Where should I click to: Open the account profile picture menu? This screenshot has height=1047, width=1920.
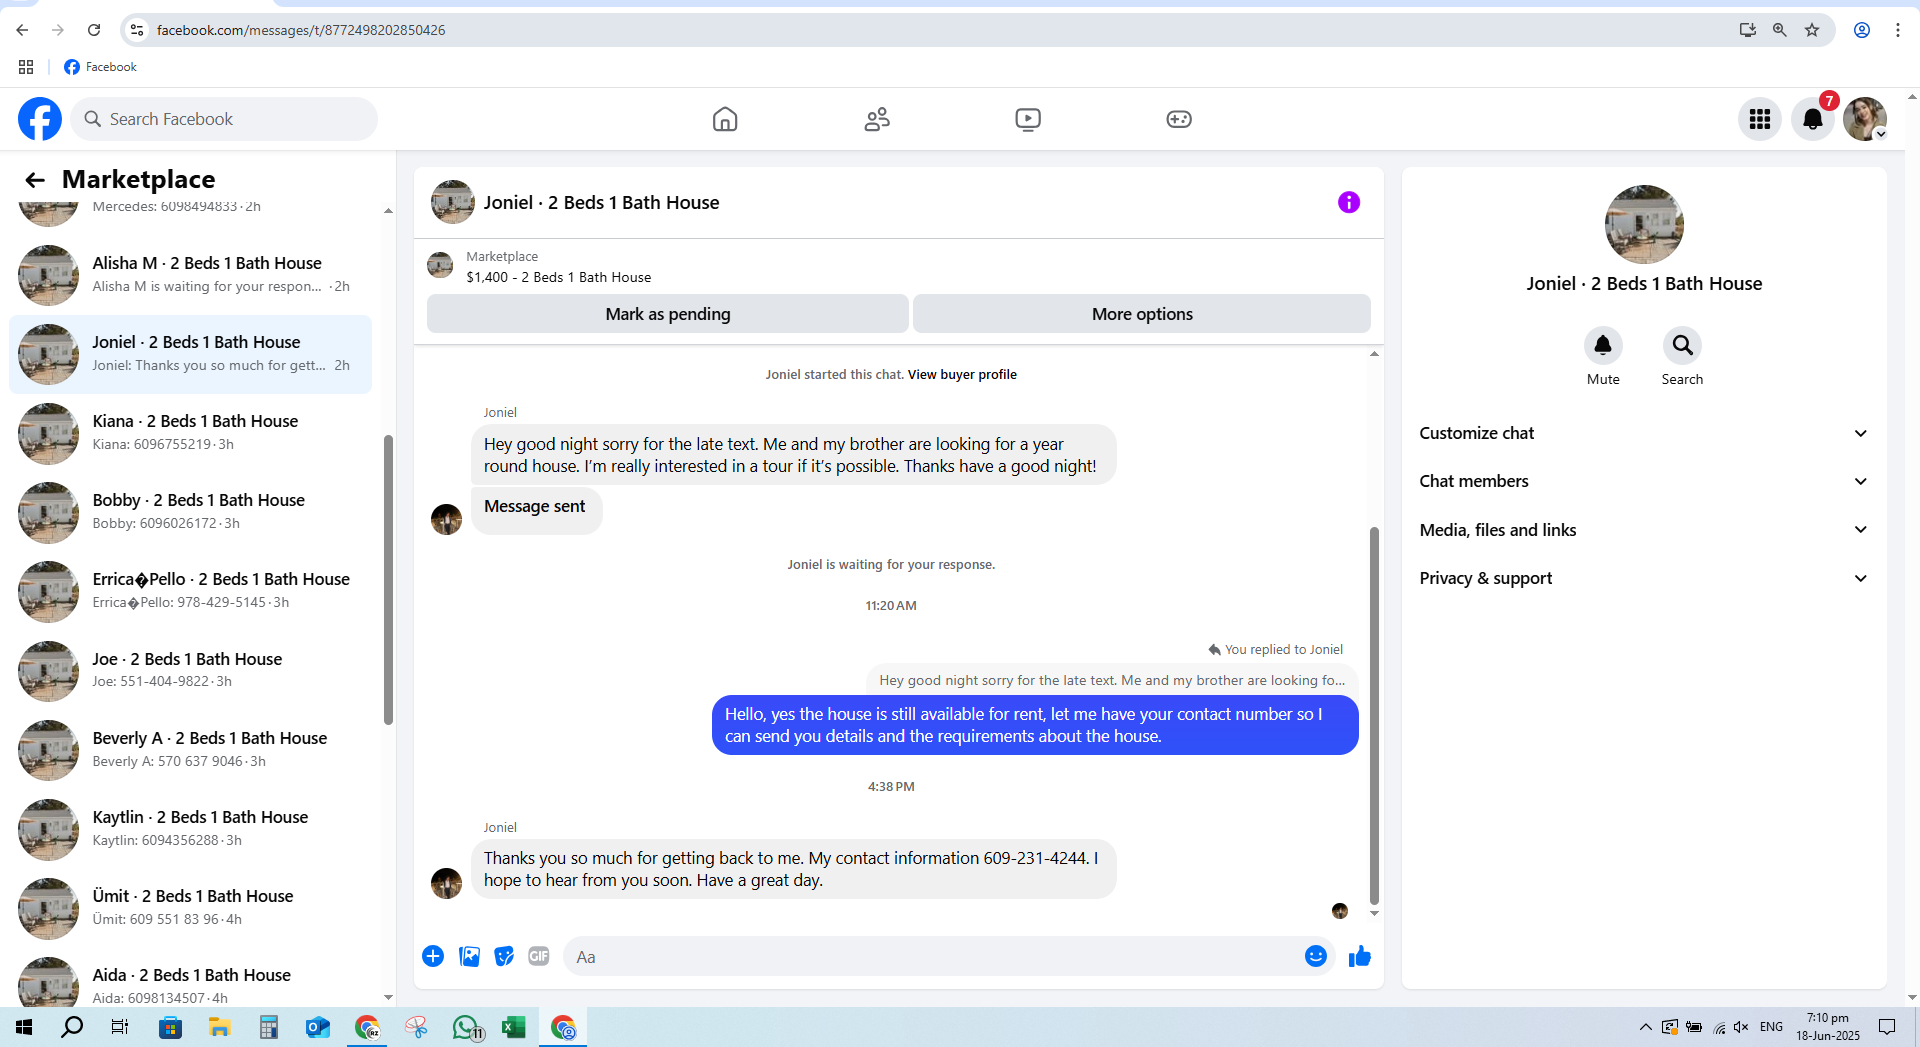tap(1865, 119)
